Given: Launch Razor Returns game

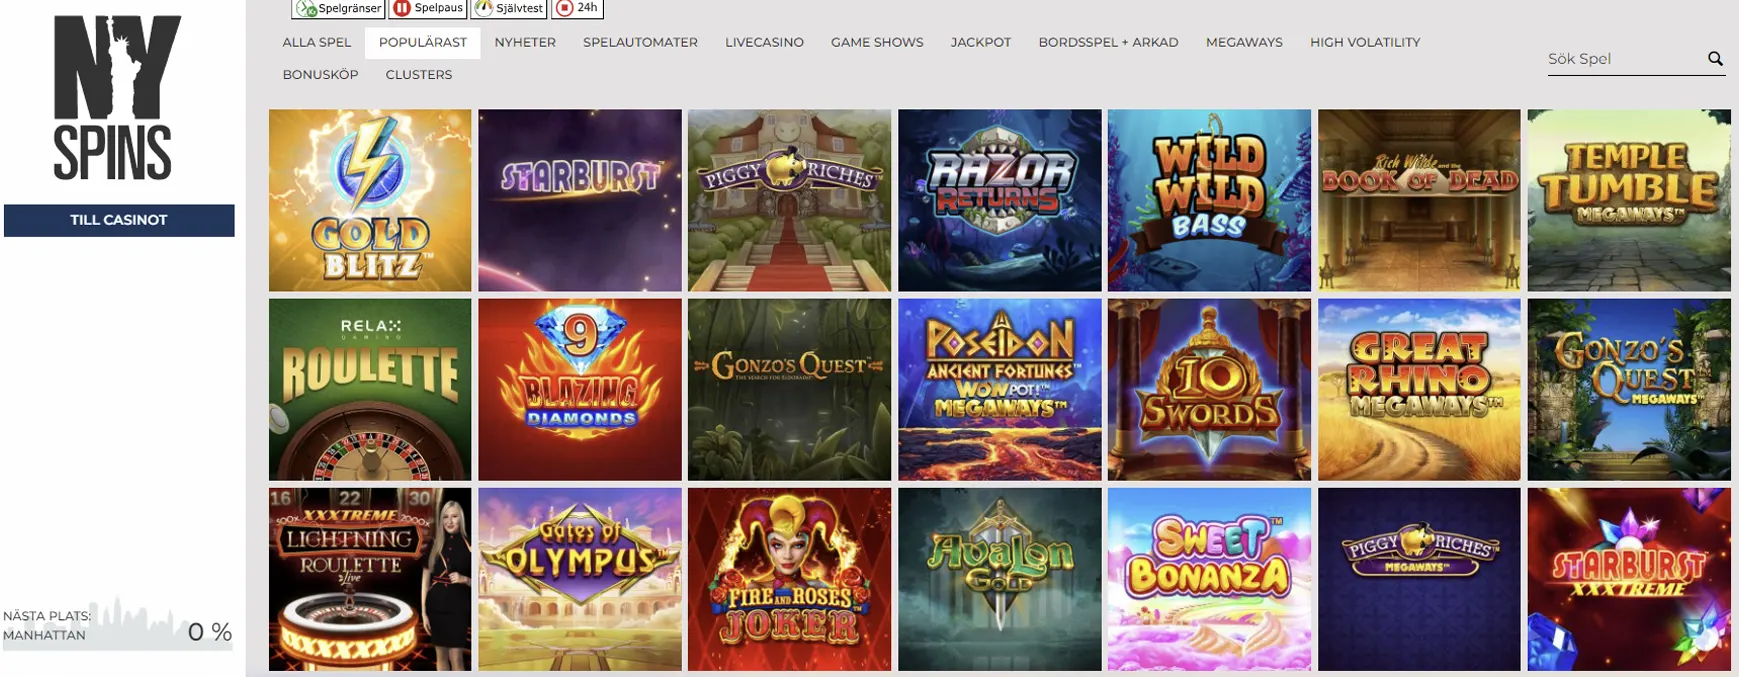Looking at the screenshot, I should point(999,200).
